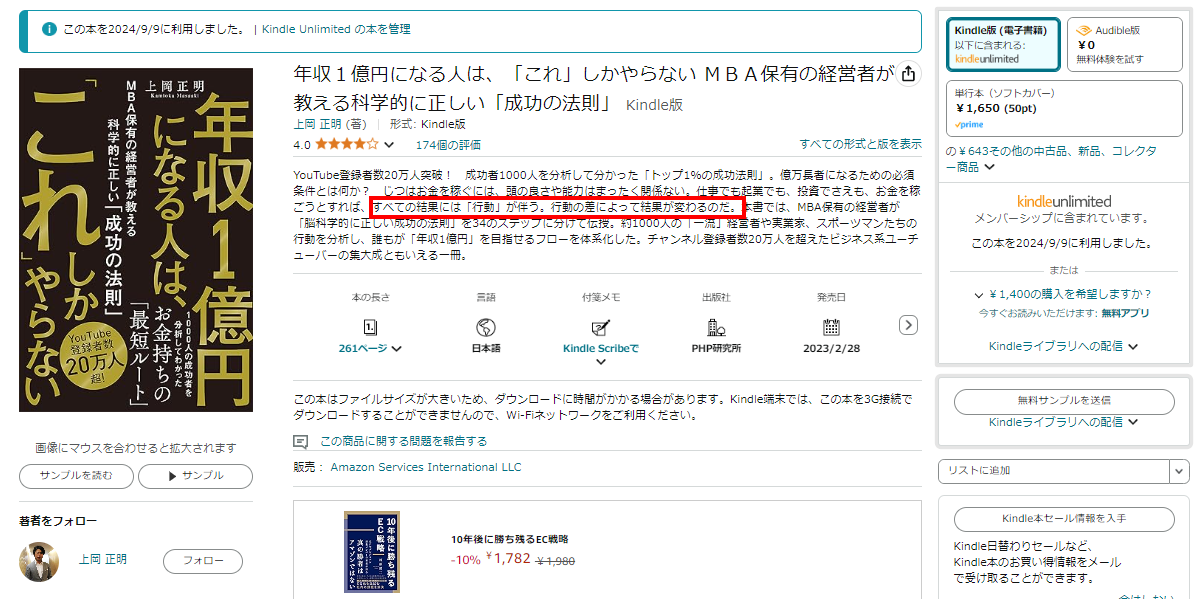Click the next arrow in the details carousel

click(x=908, y=324)
